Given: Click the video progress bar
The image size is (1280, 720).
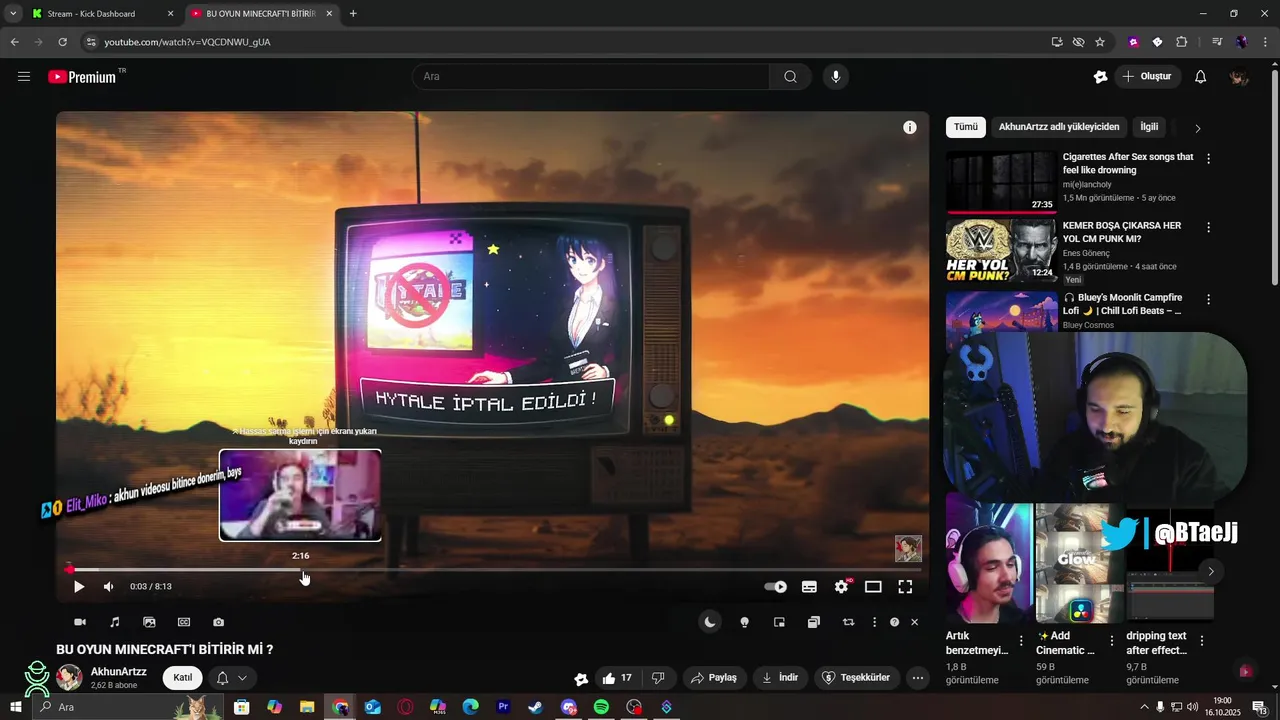Looking at the screenshot, I should 492,570.
